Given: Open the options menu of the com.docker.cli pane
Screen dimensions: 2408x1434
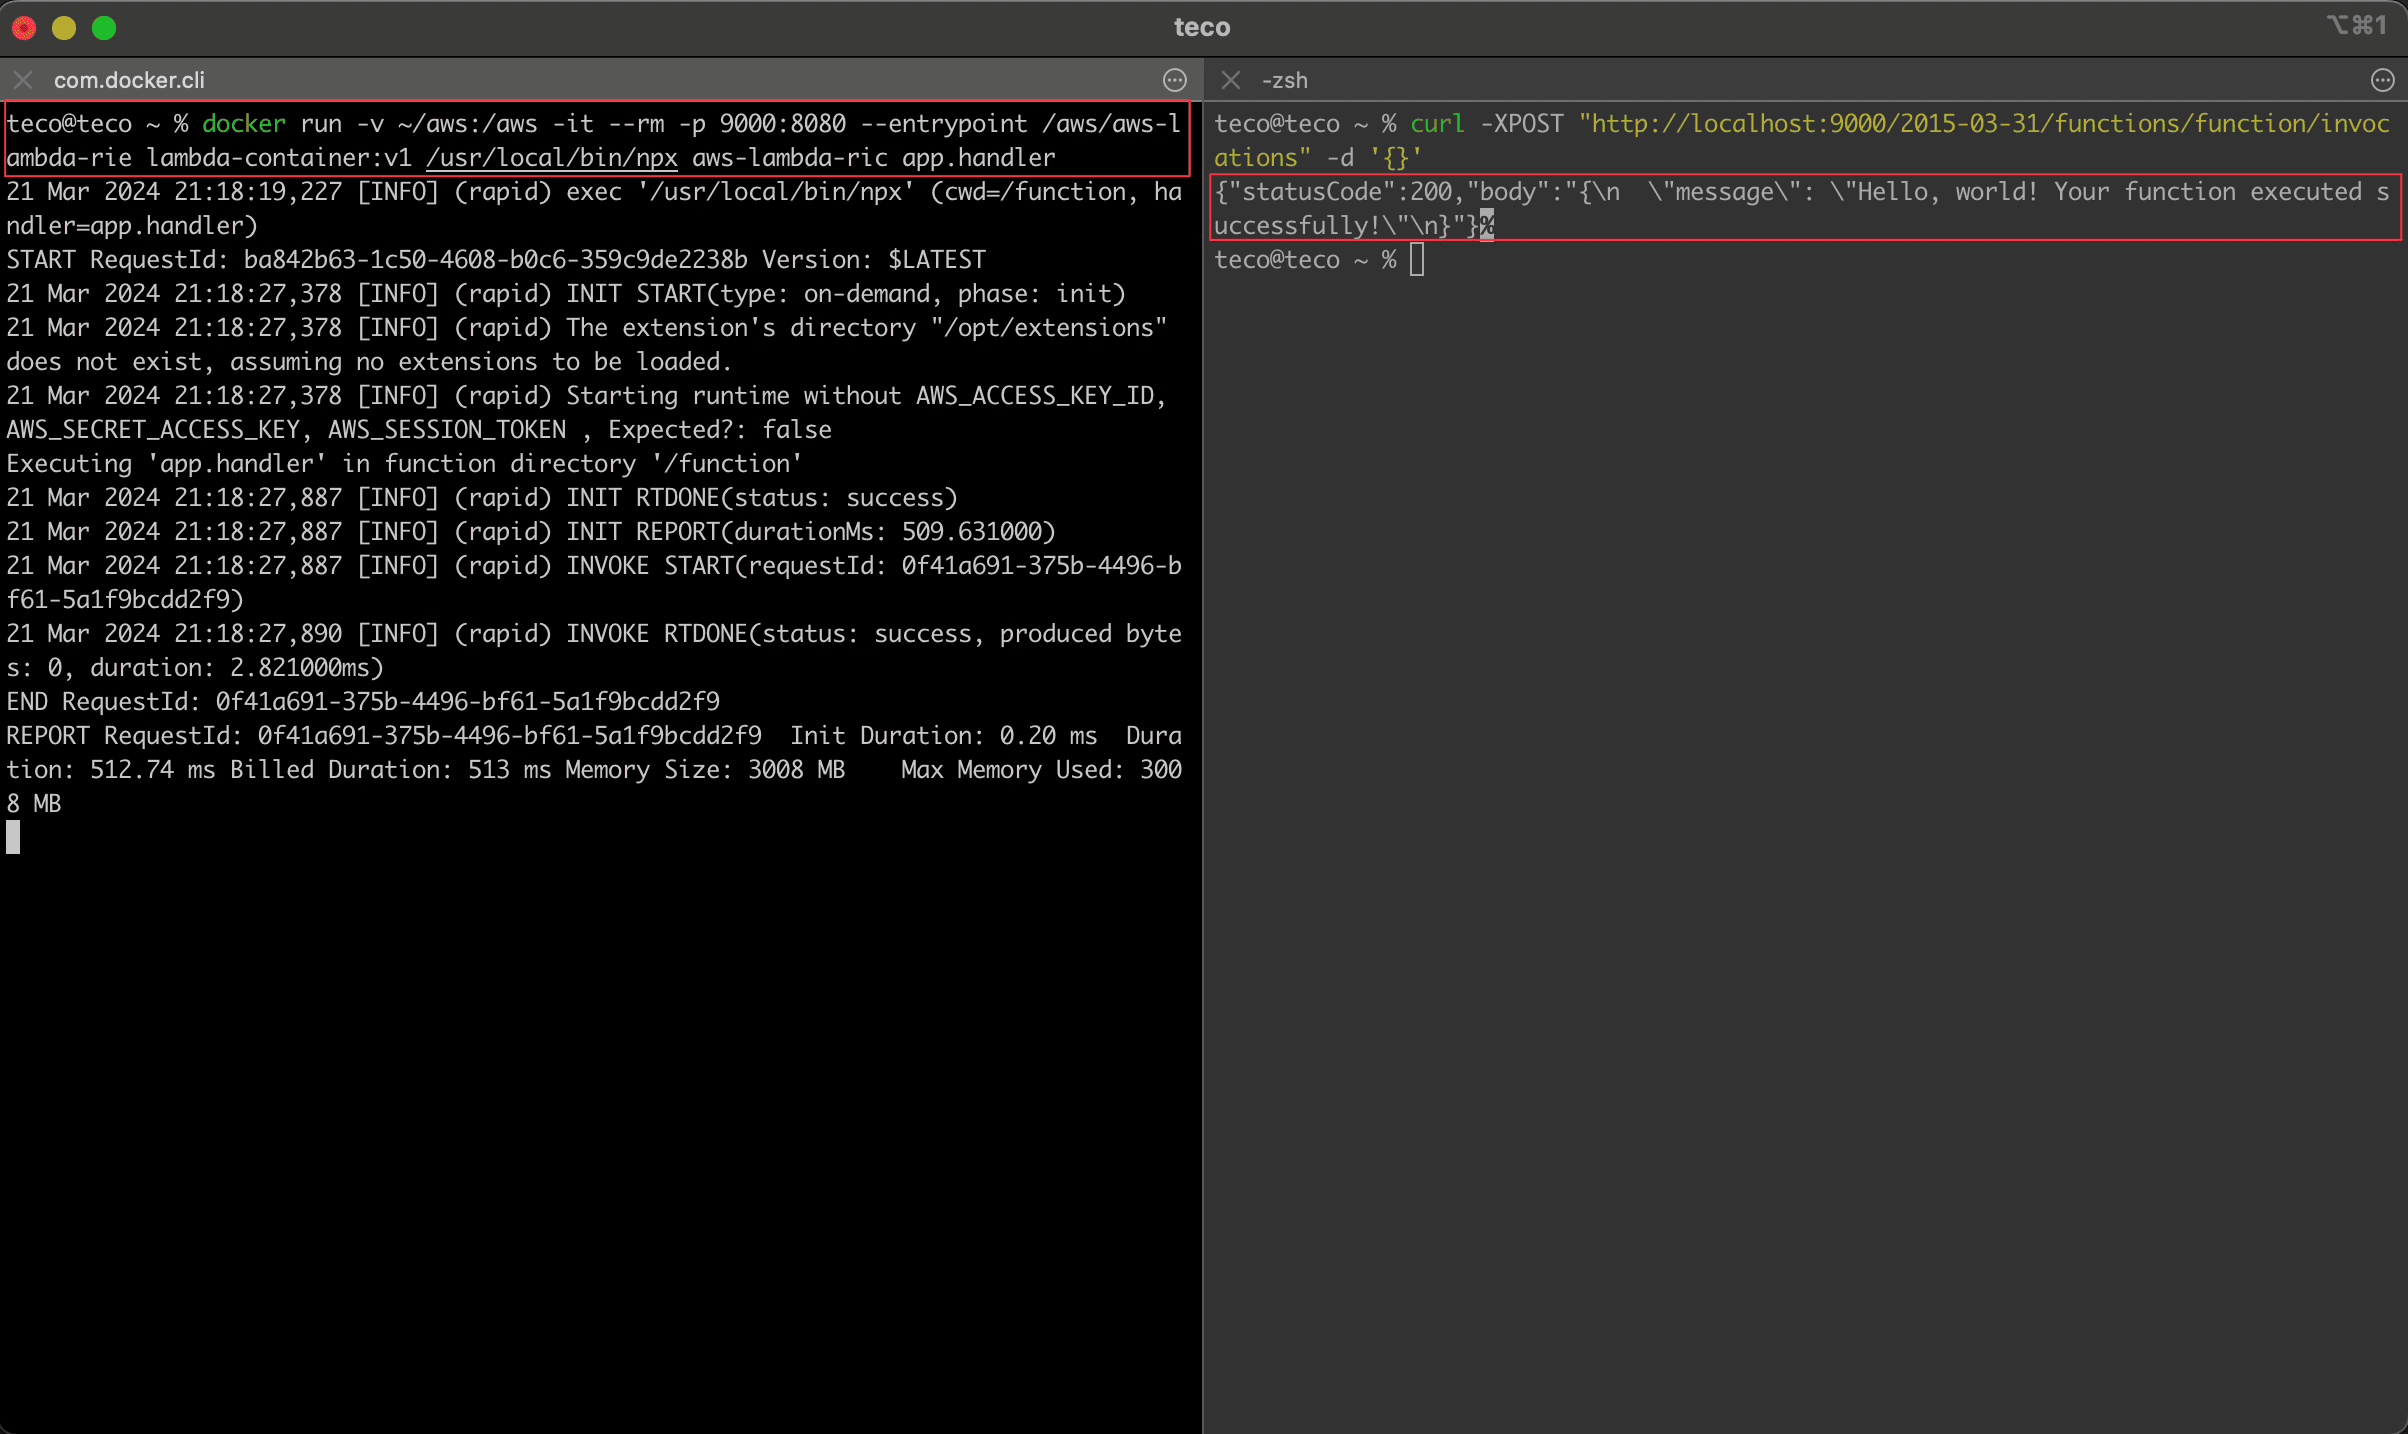Looking at the screenshot, I should coord(1176,80).
